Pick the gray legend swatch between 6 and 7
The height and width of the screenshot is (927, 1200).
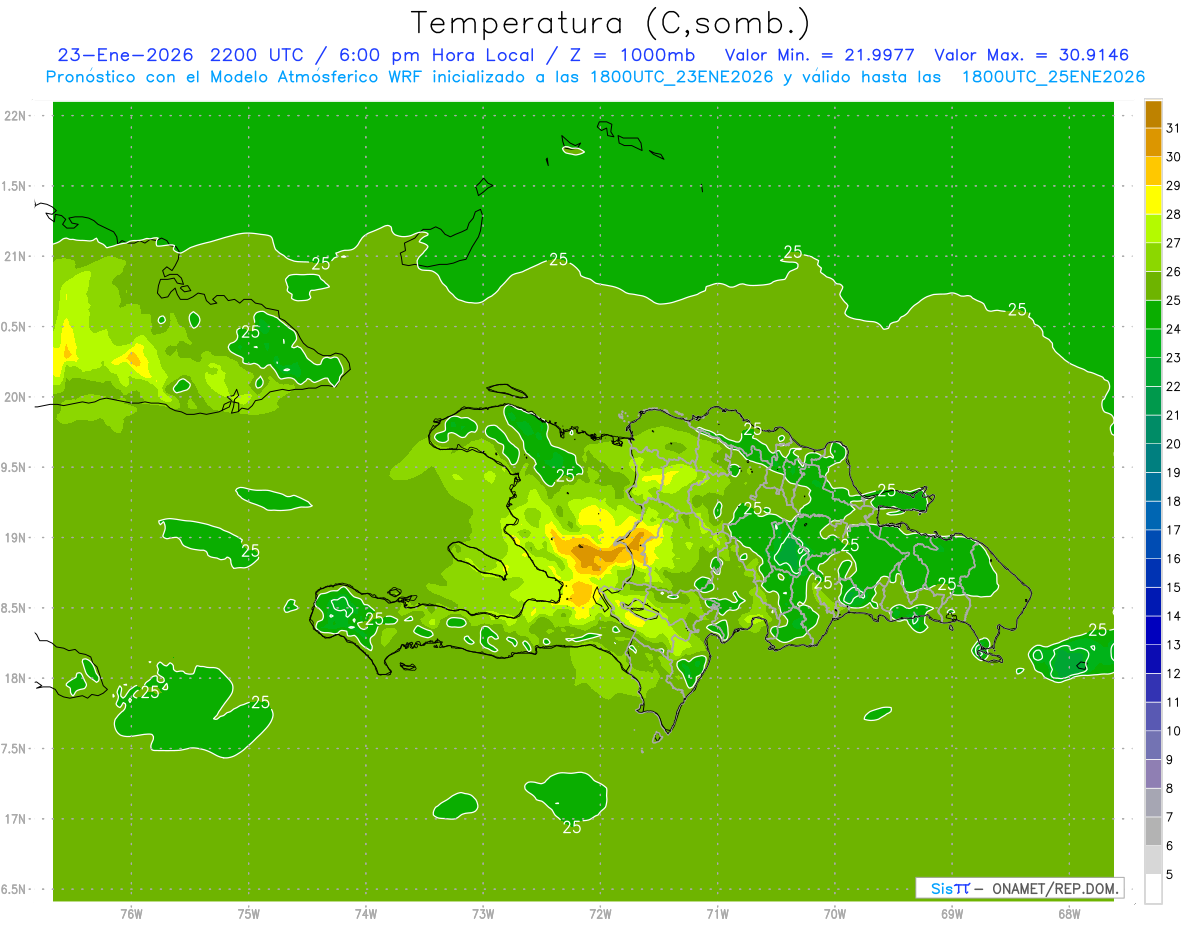pos(1153,831)
